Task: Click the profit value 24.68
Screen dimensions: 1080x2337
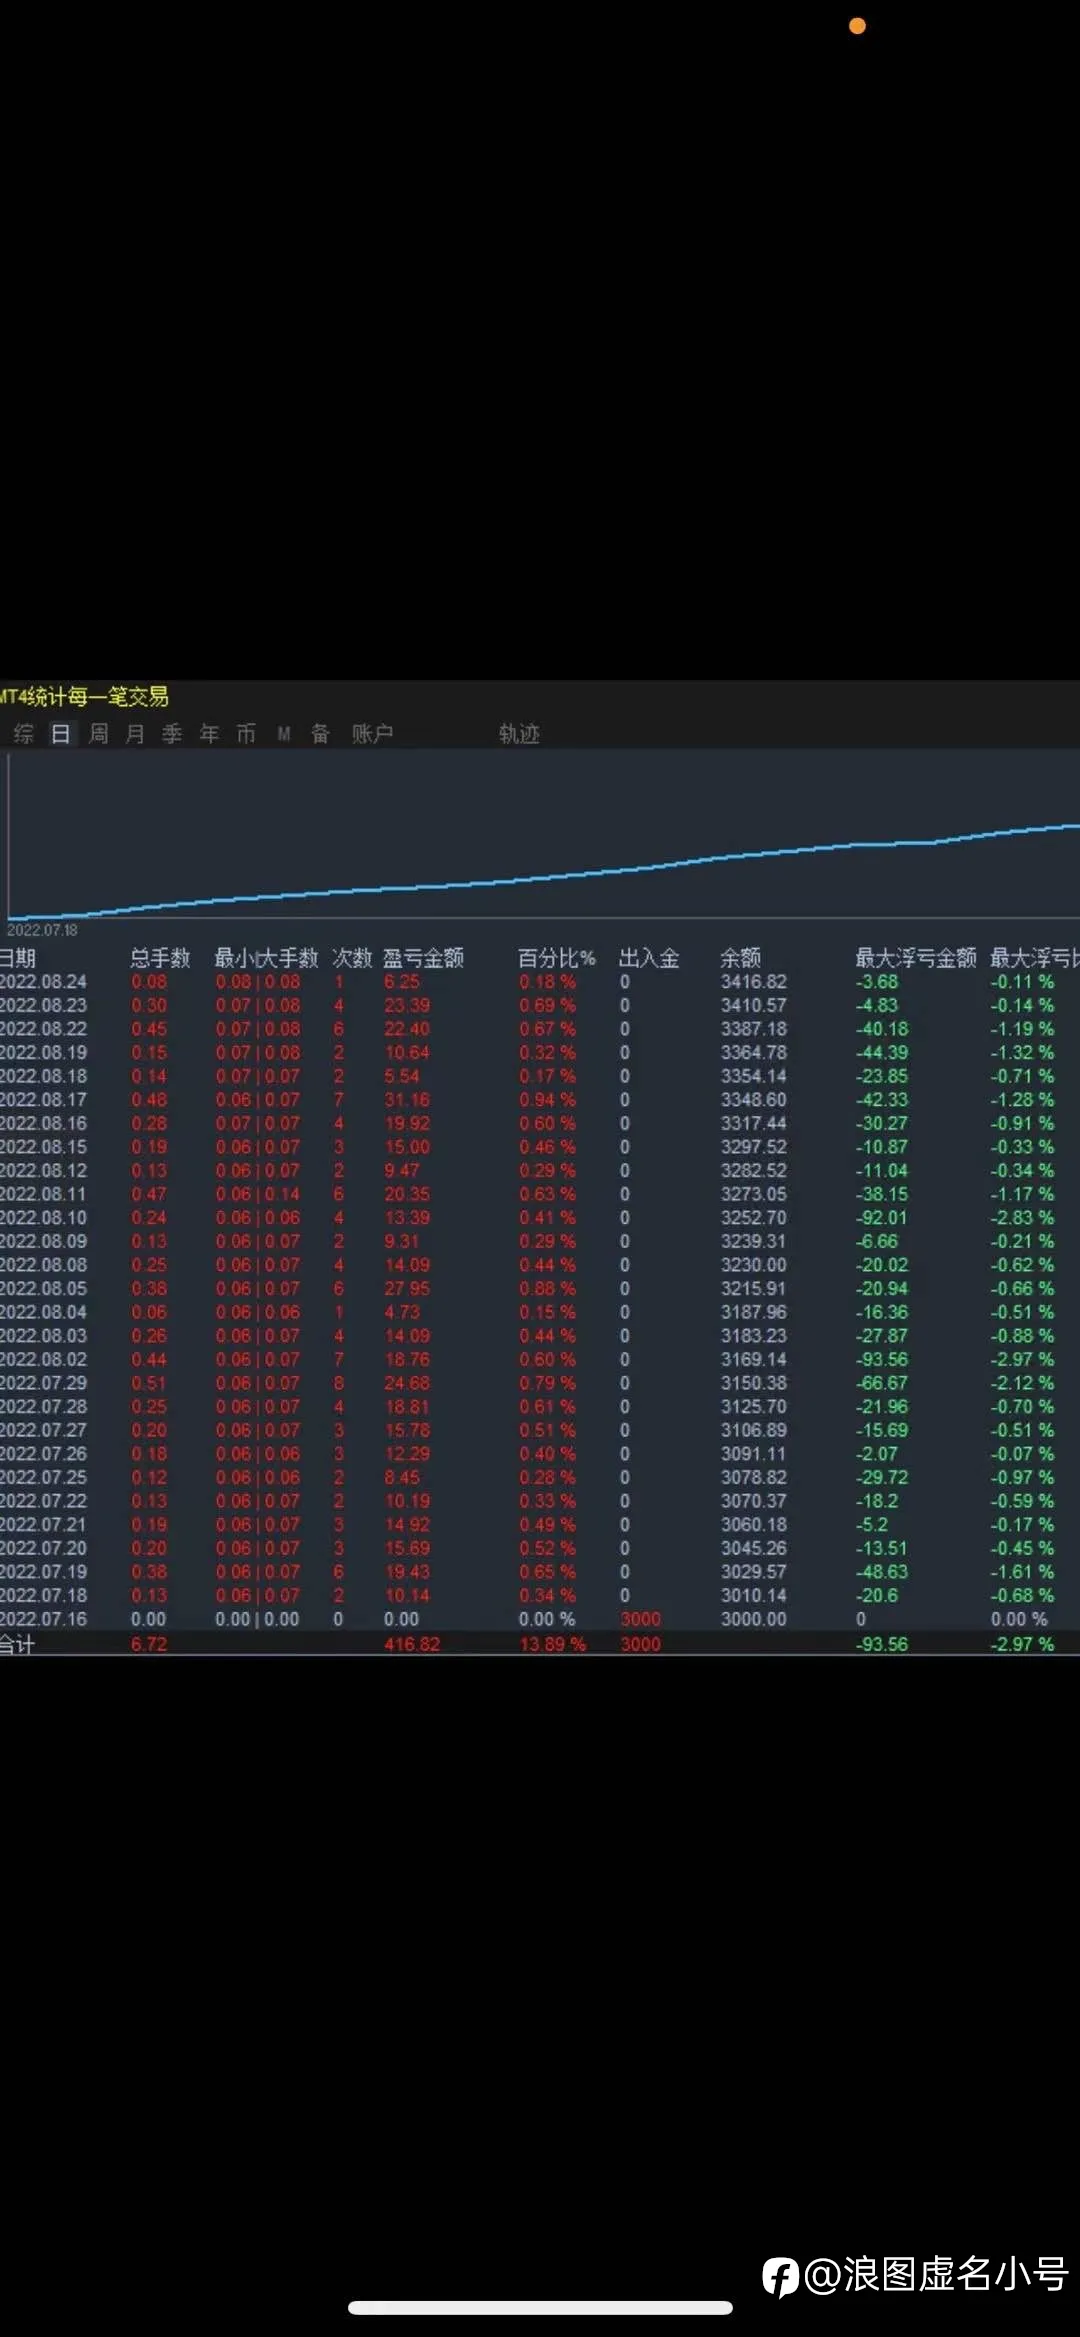Action: coord(407,1383)
